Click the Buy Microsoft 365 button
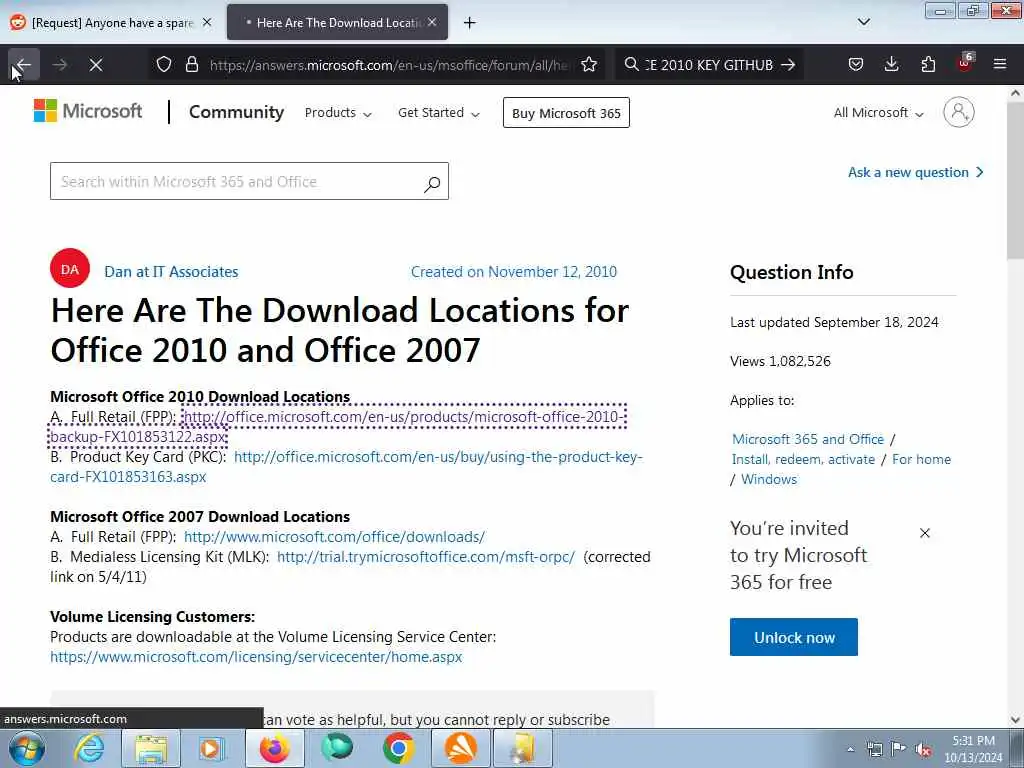Screen dimensions: 1024x768 click(566, 113)
